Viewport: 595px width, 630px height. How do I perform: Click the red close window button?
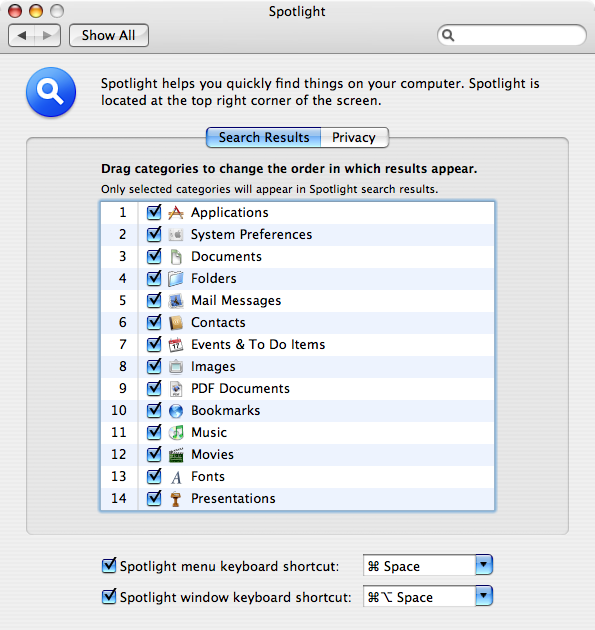tap(15, 11)
